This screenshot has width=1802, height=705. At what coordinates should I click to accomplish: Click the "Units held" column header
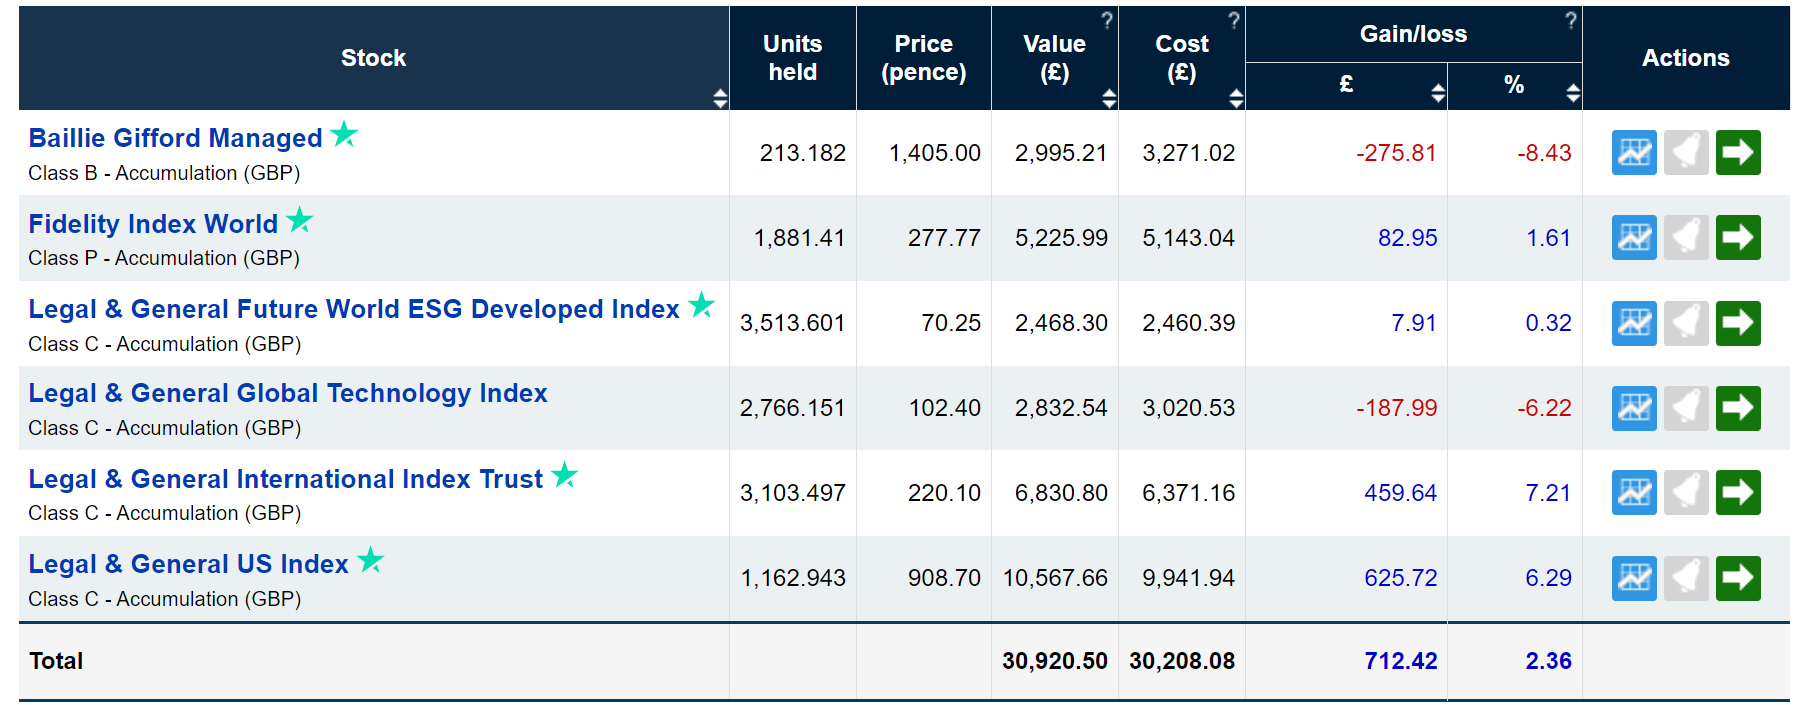coord(793,58)
